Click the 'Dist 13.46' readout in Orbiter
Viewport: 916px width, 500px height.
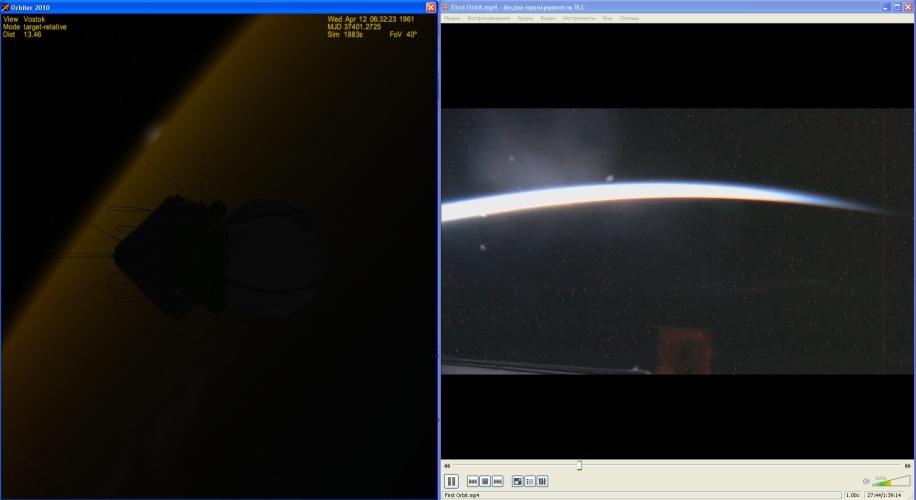pos(22,34)
